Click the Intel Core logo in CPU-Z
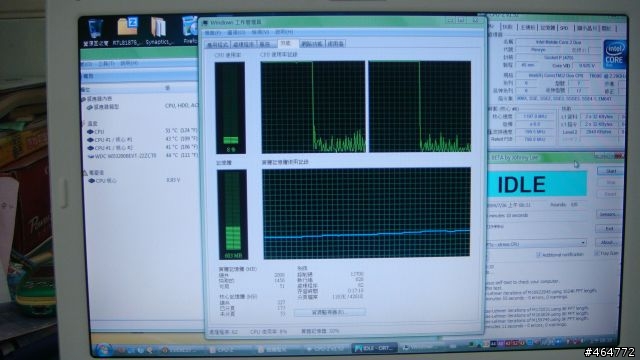 (x=614, y=54)
